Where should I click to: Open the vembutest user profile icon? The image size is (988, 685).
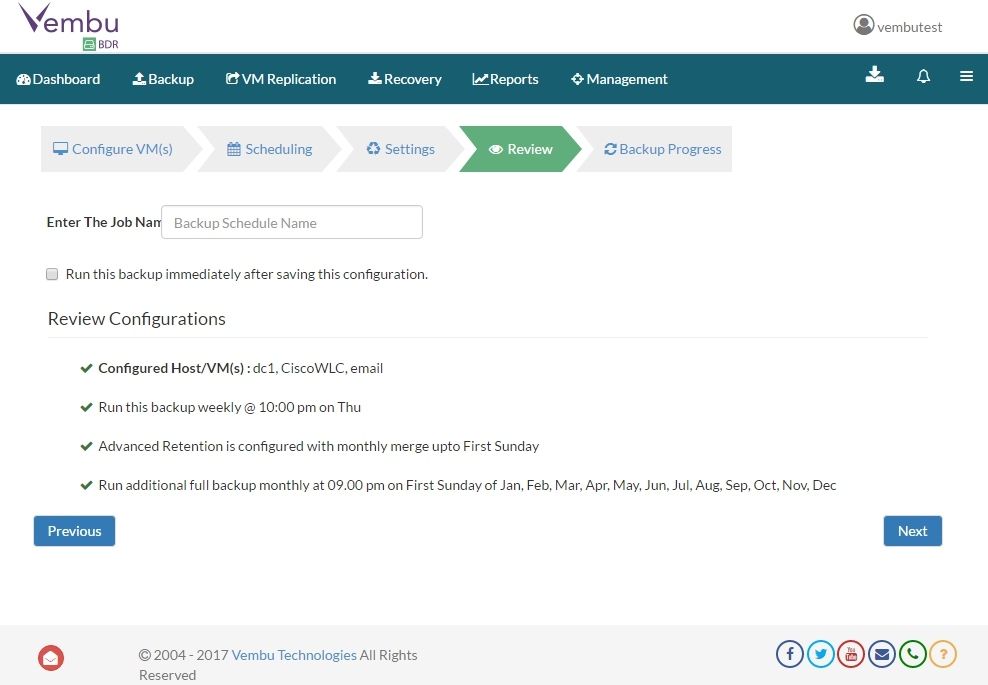[x=863, y=25]
